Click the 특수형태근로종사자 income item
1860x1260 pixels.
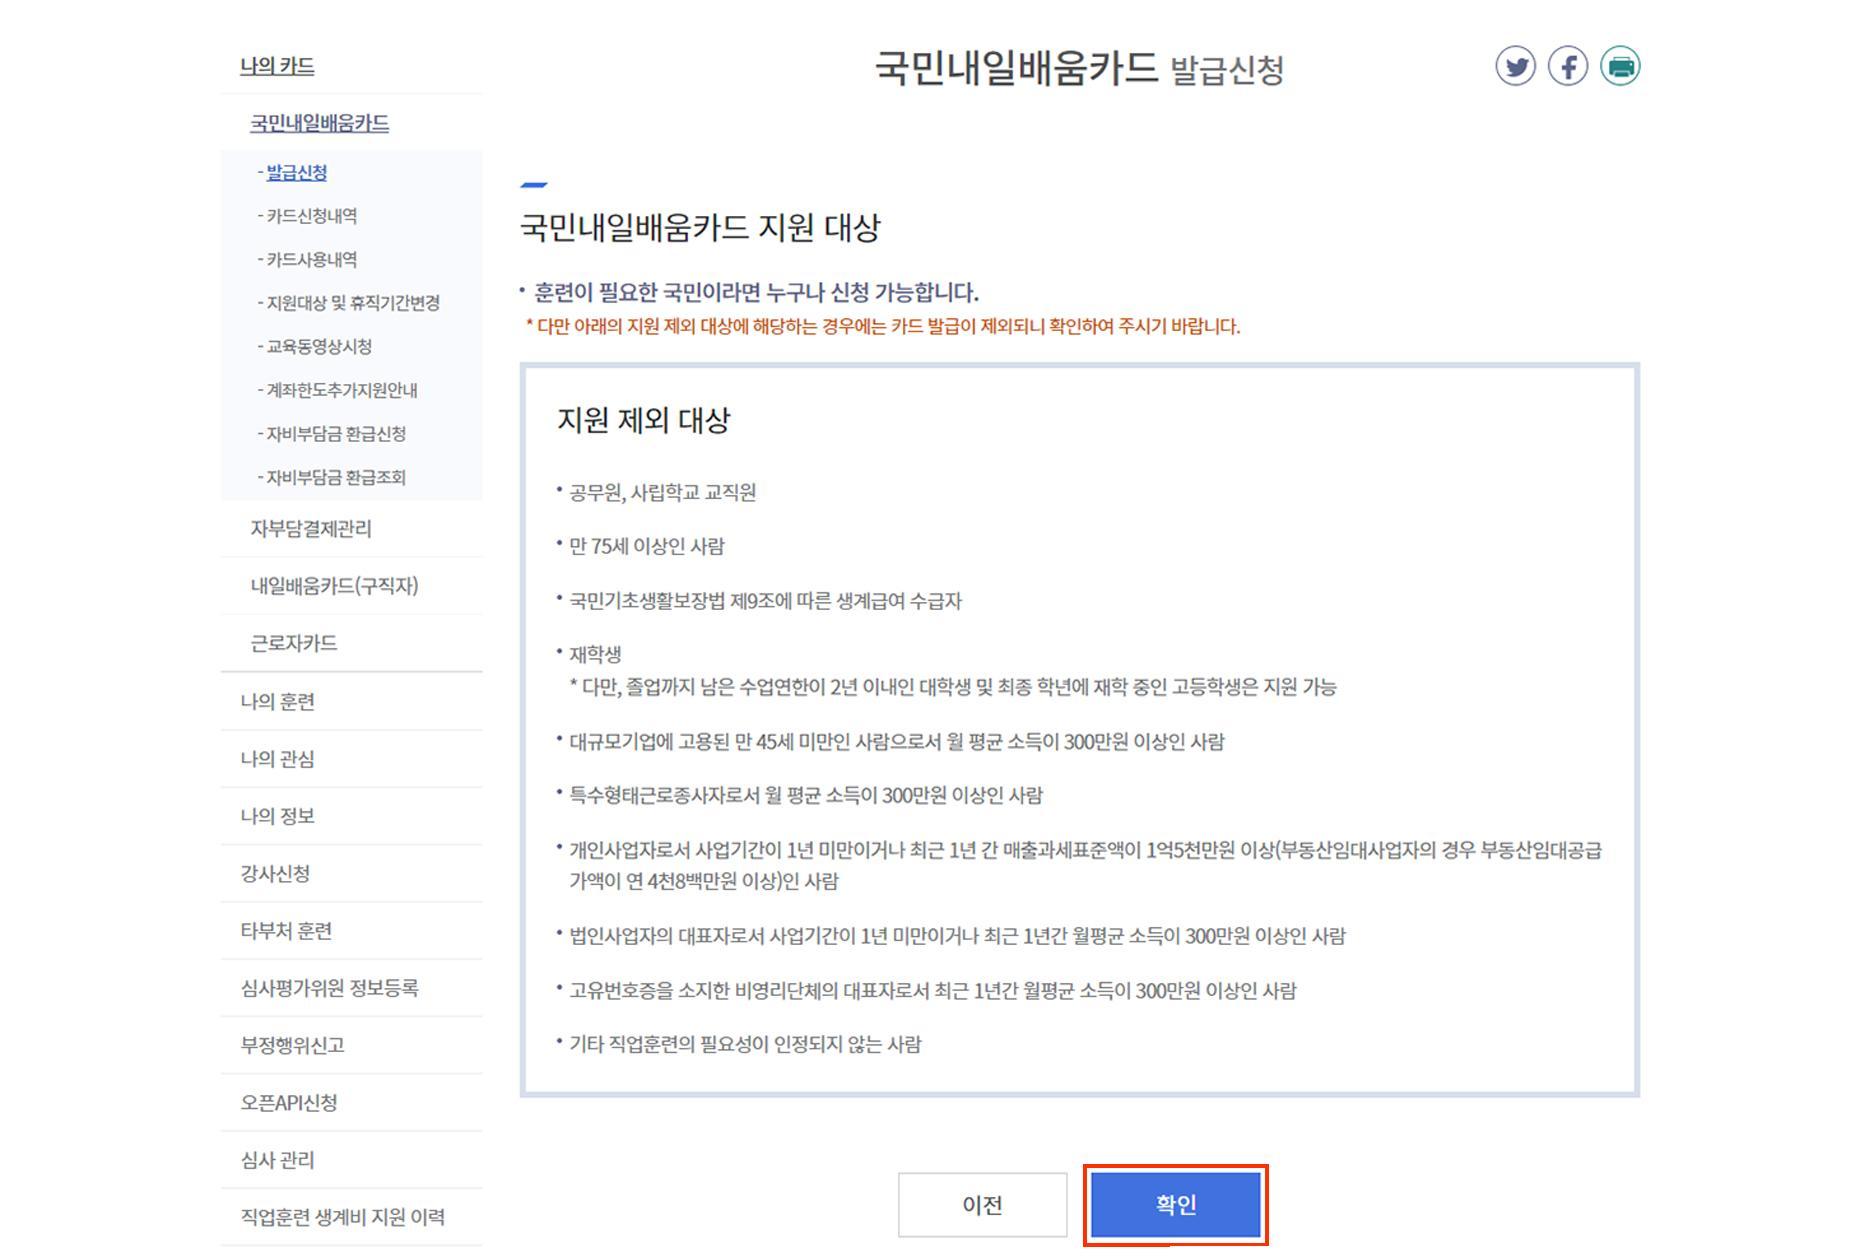tap(805, 796)
